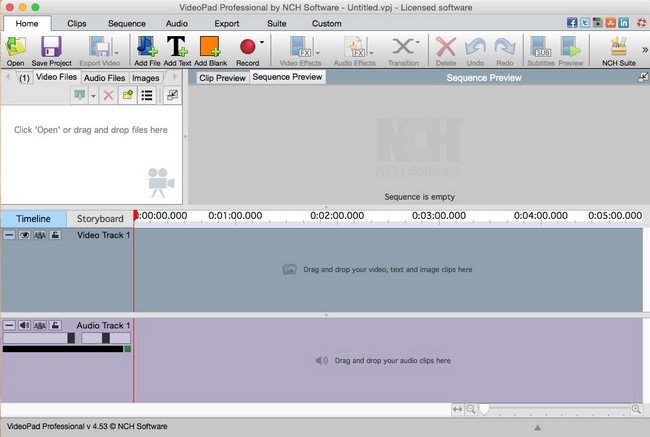Screen dimensions: 650x437
Task: Undock the media bin panel
Action: pyautogui.click(x=172, y=95)
